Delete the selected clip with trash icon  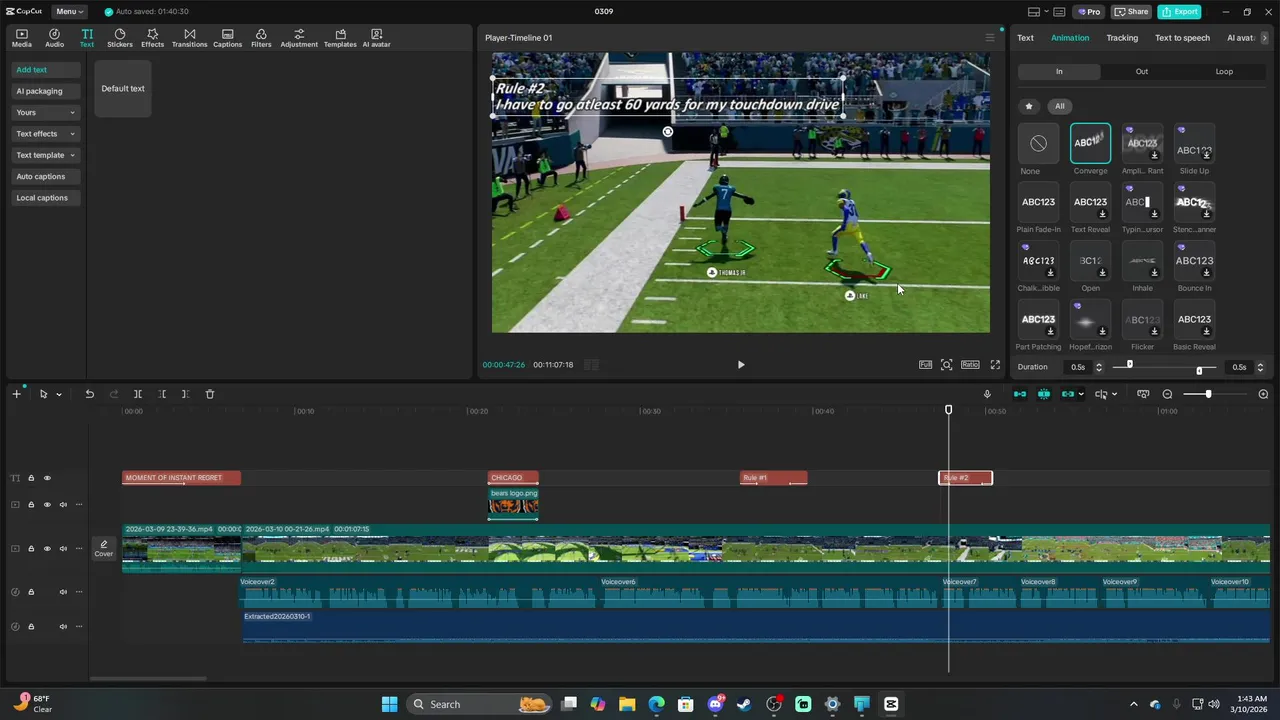210,394
